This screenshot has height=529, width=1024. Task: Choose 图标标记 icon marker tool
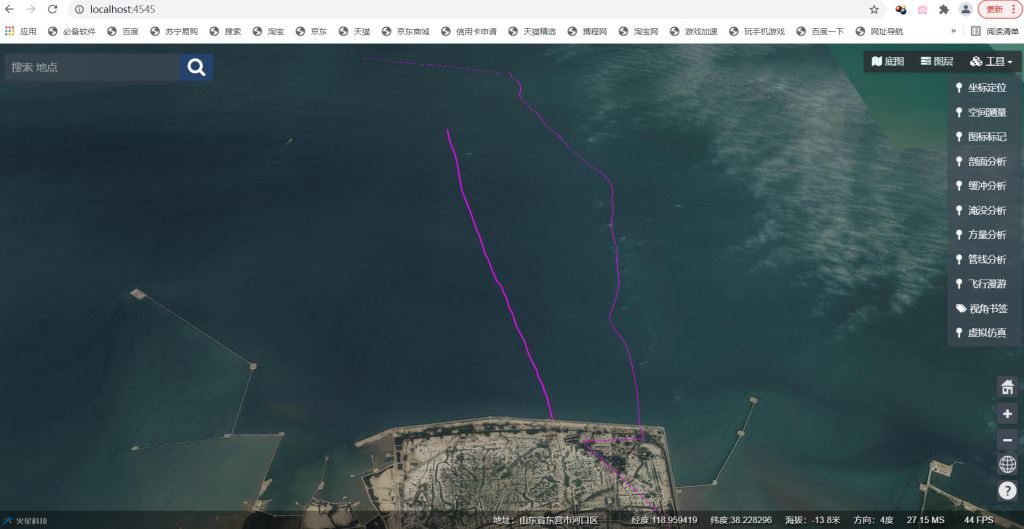tap(981, 136)
